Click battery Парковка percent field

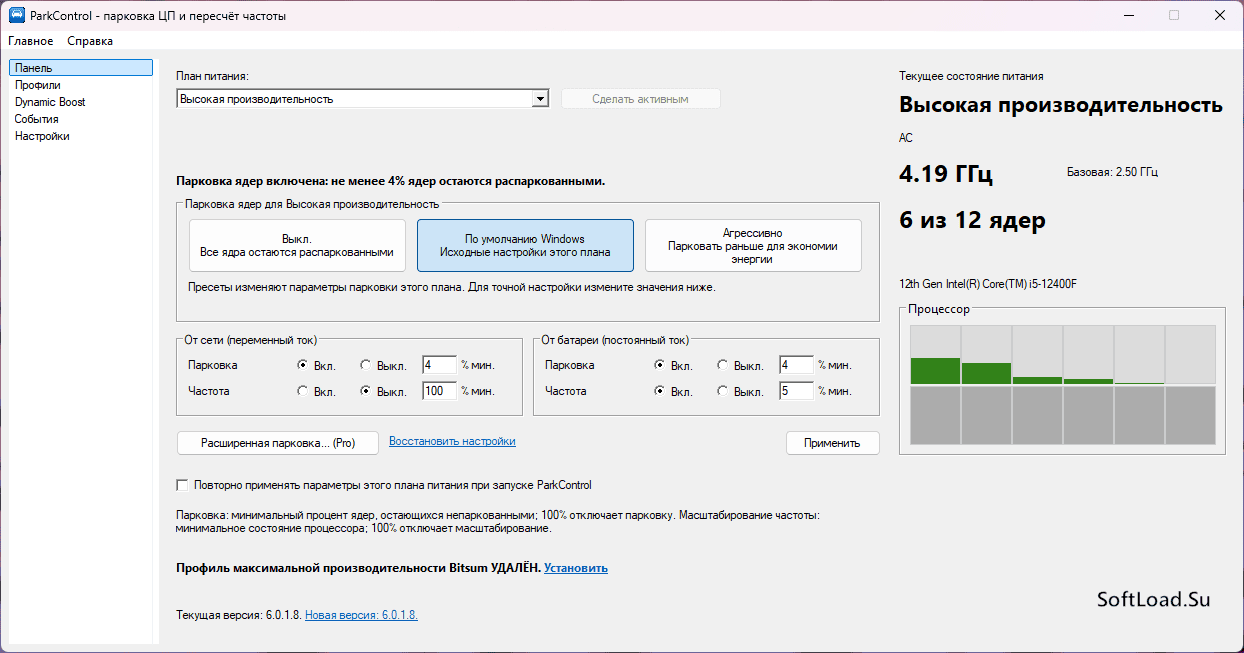[796, 365]
